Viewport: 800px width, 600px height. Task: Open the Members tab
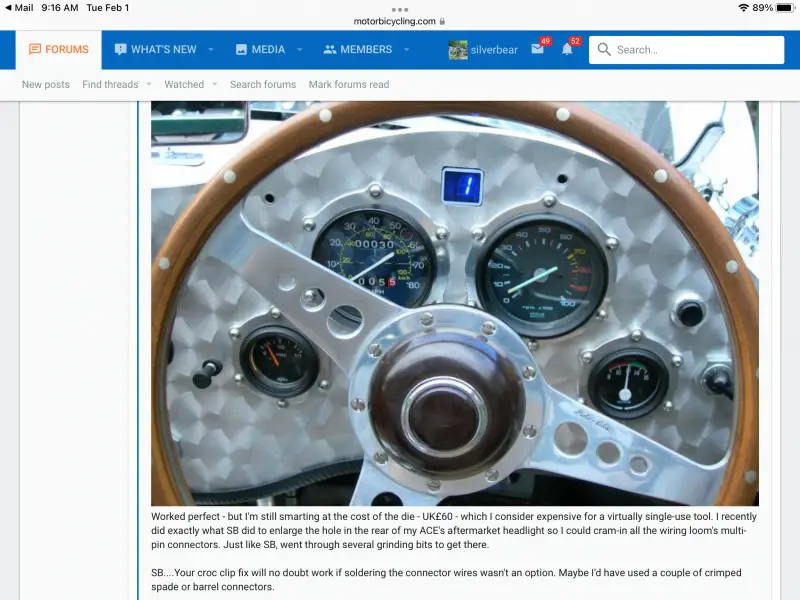coord(358,49)
